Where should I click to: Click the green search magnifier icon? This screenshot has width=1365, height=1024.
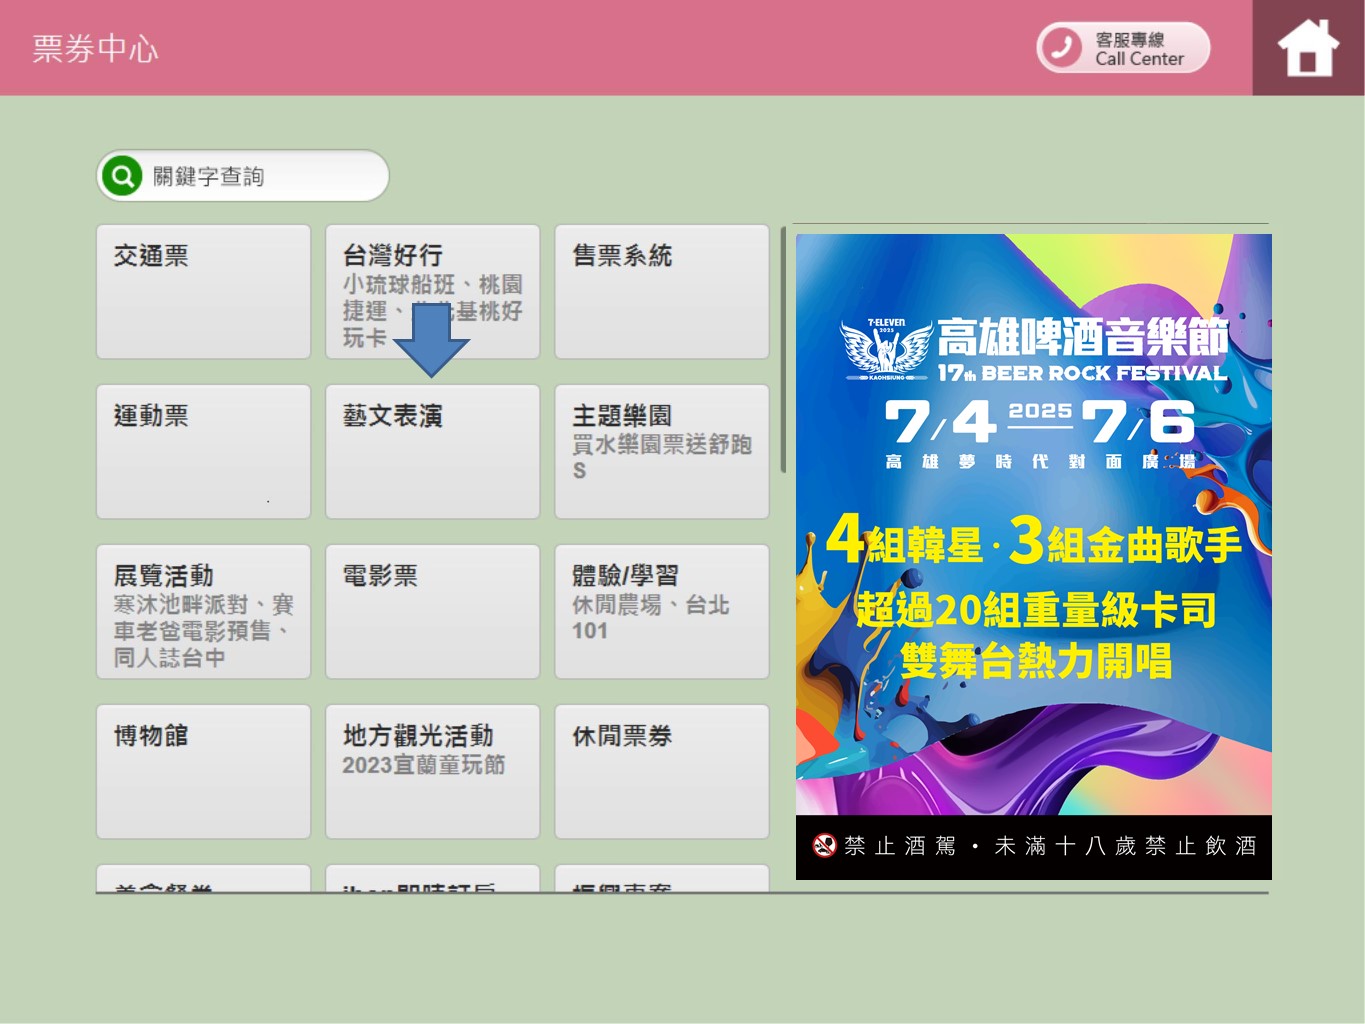pyautogui.click(x=122, y=177)
